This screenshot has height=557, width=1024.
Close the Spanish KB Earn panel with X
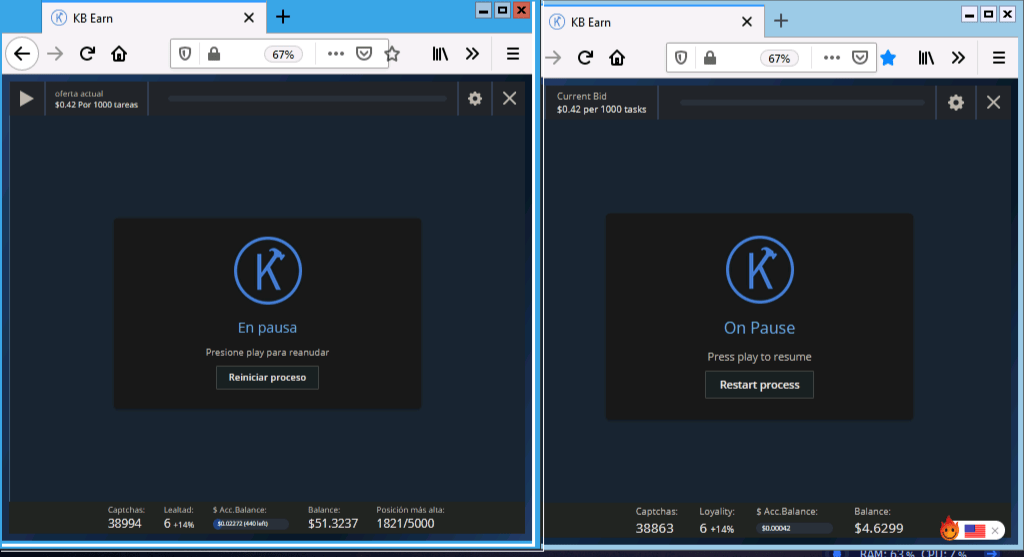click(x=510, y=98)
